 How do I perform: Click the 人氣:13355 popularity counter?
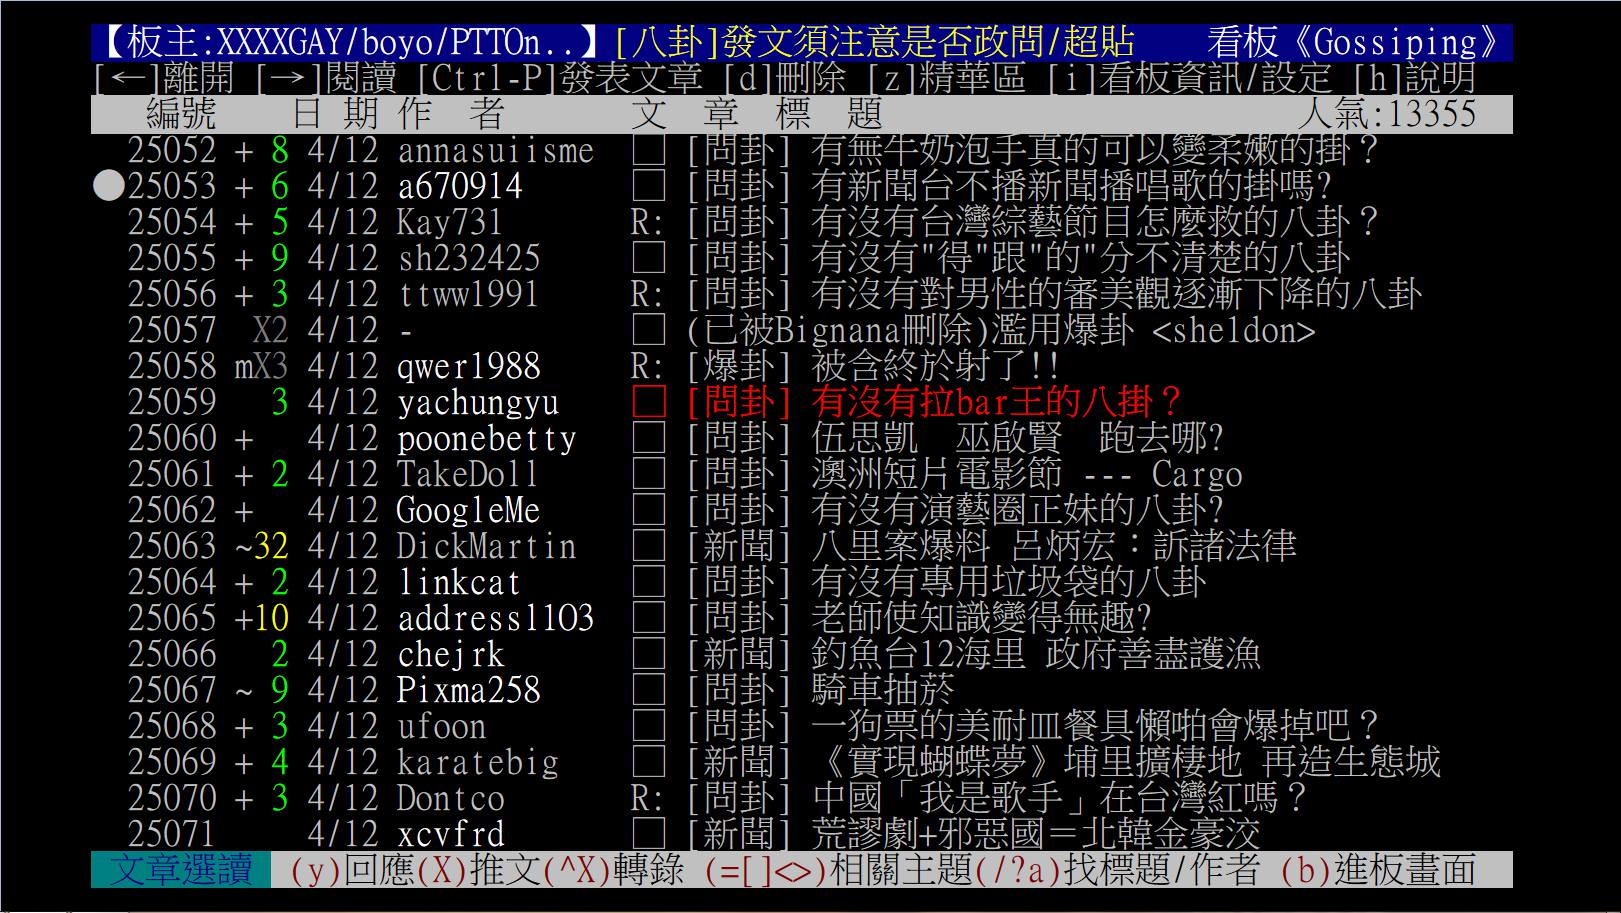click(1386, 114)
